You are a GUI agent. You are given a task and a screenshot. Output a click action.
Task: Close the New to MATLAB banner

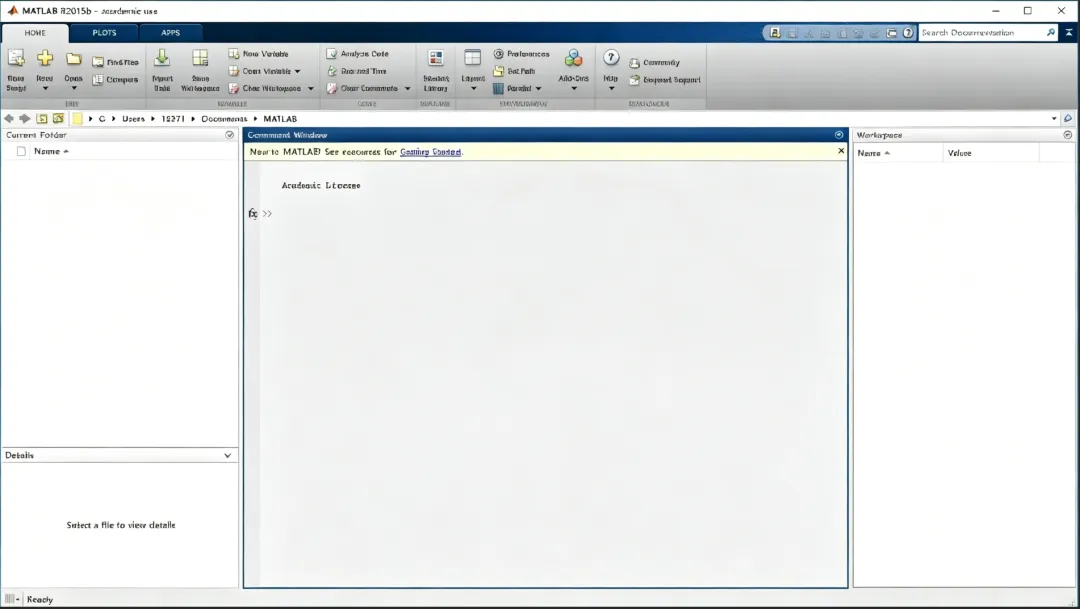(841, 151)
